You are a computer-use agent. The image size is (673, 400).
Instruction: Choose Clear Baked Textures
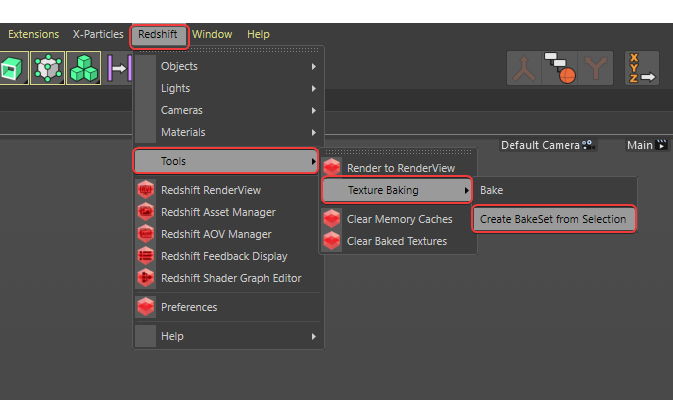[x=398, y=241]
